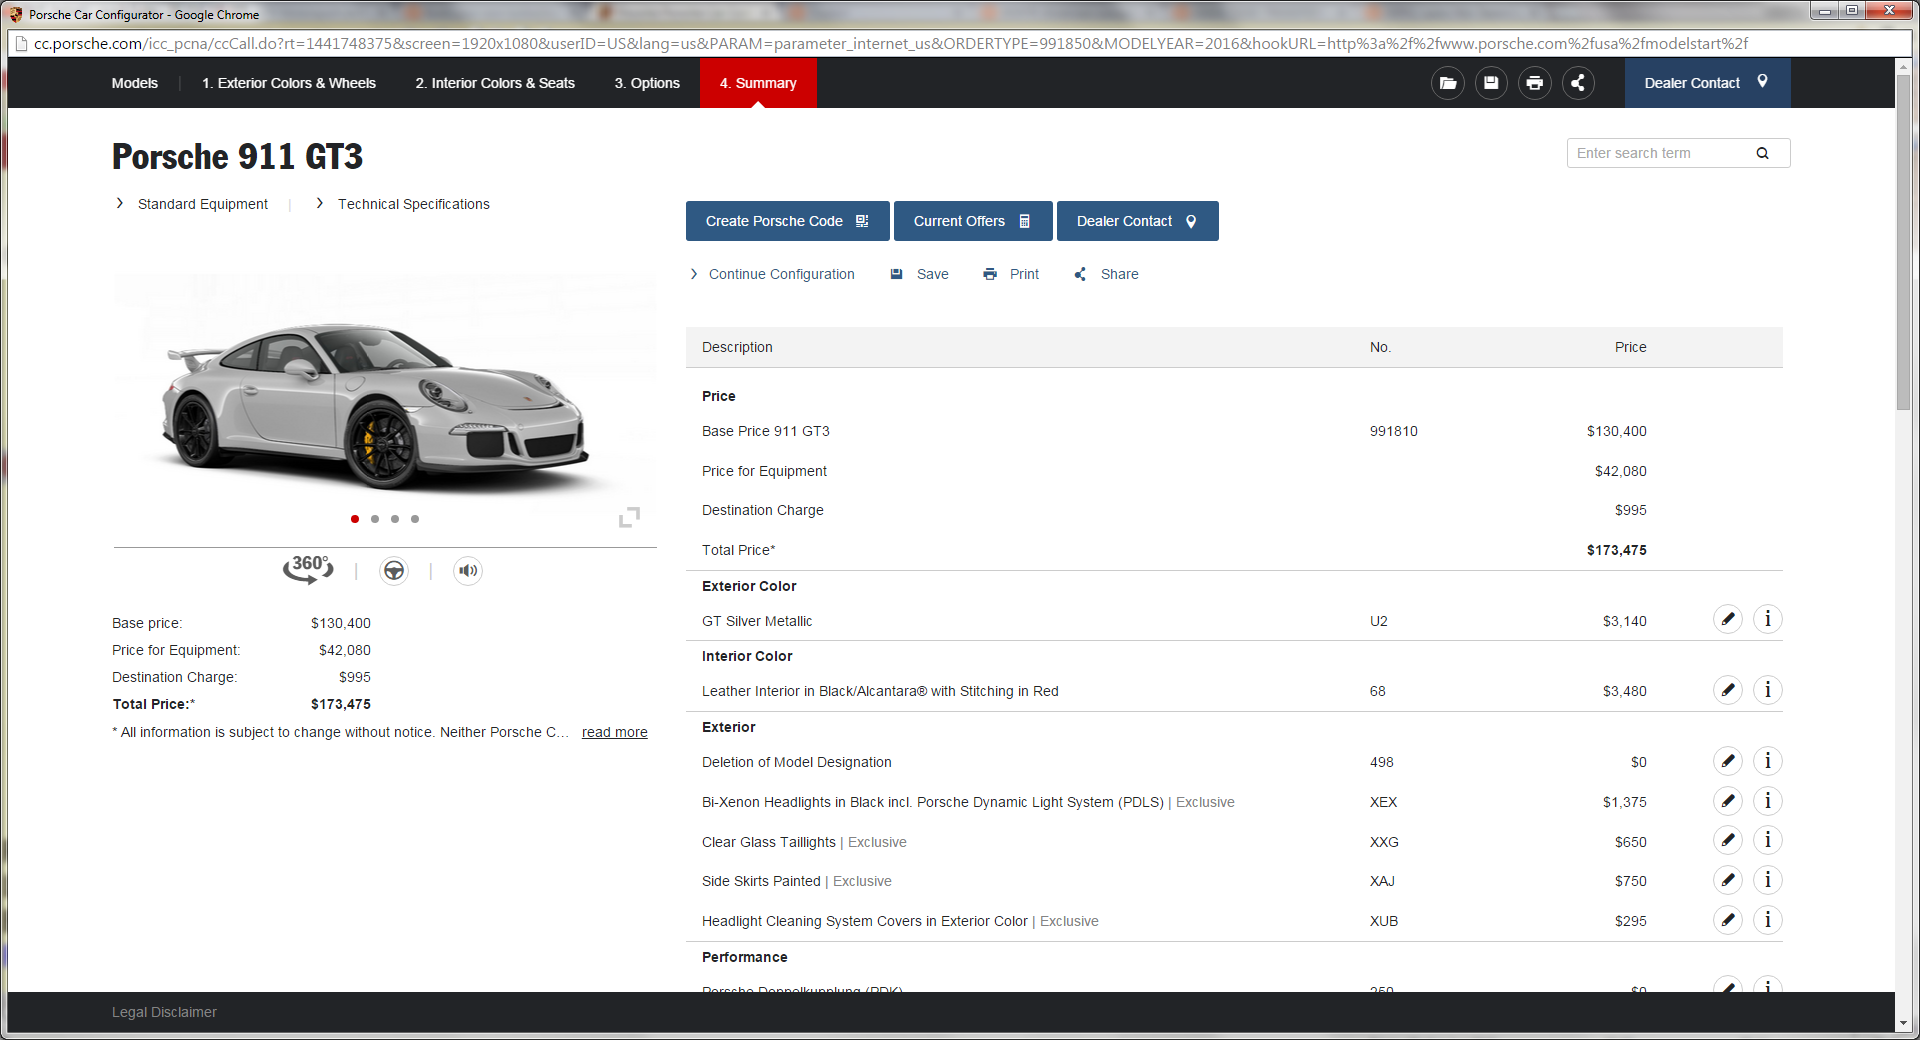Click the share icon in top bar
Image resolution: width=1920 pixels, height=1040 pixels.
point(1578,83)
